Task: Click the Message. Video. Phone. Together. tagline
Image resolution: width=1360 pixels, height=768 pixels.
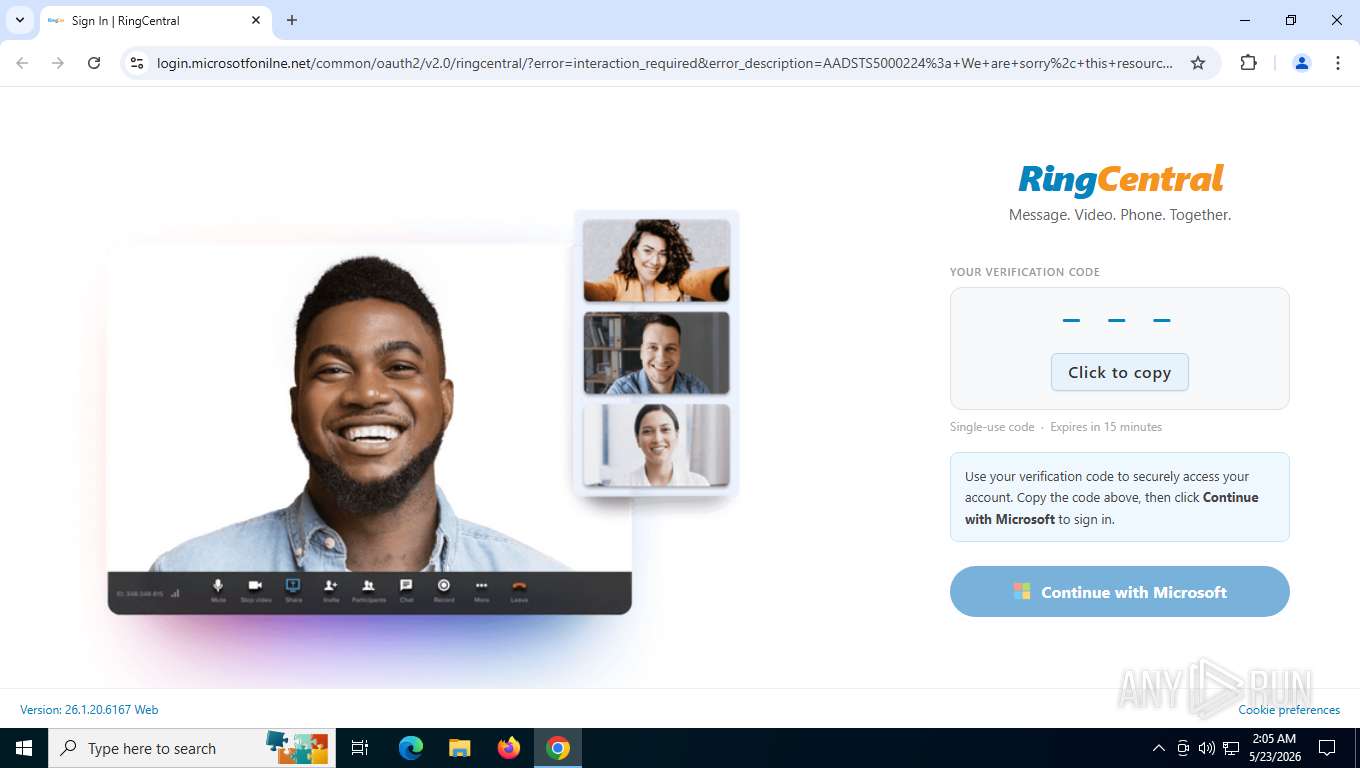Action: coord(1120,215)
